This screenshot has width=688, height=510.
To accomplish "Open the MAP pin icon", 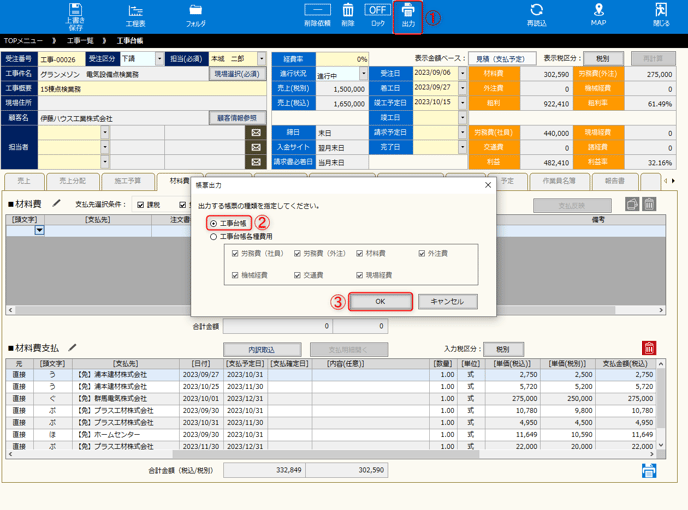I will pos(598,16).
